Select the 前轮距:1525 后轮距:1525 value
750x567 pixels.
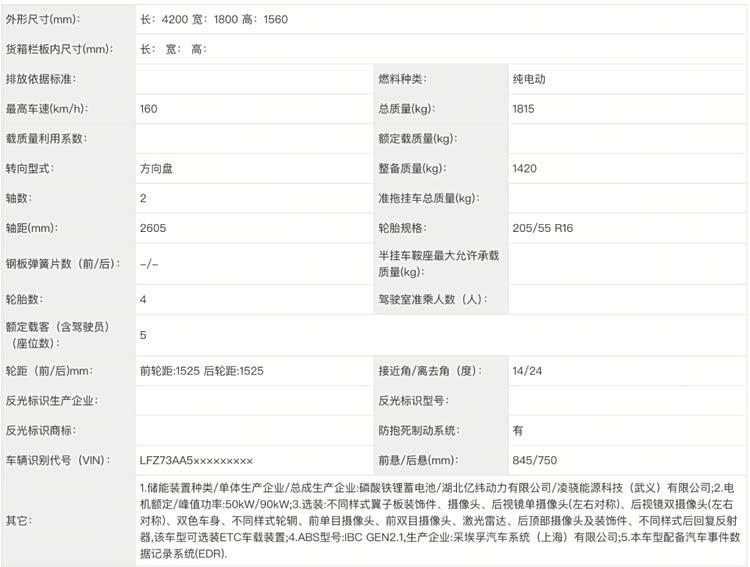[202, 371]
